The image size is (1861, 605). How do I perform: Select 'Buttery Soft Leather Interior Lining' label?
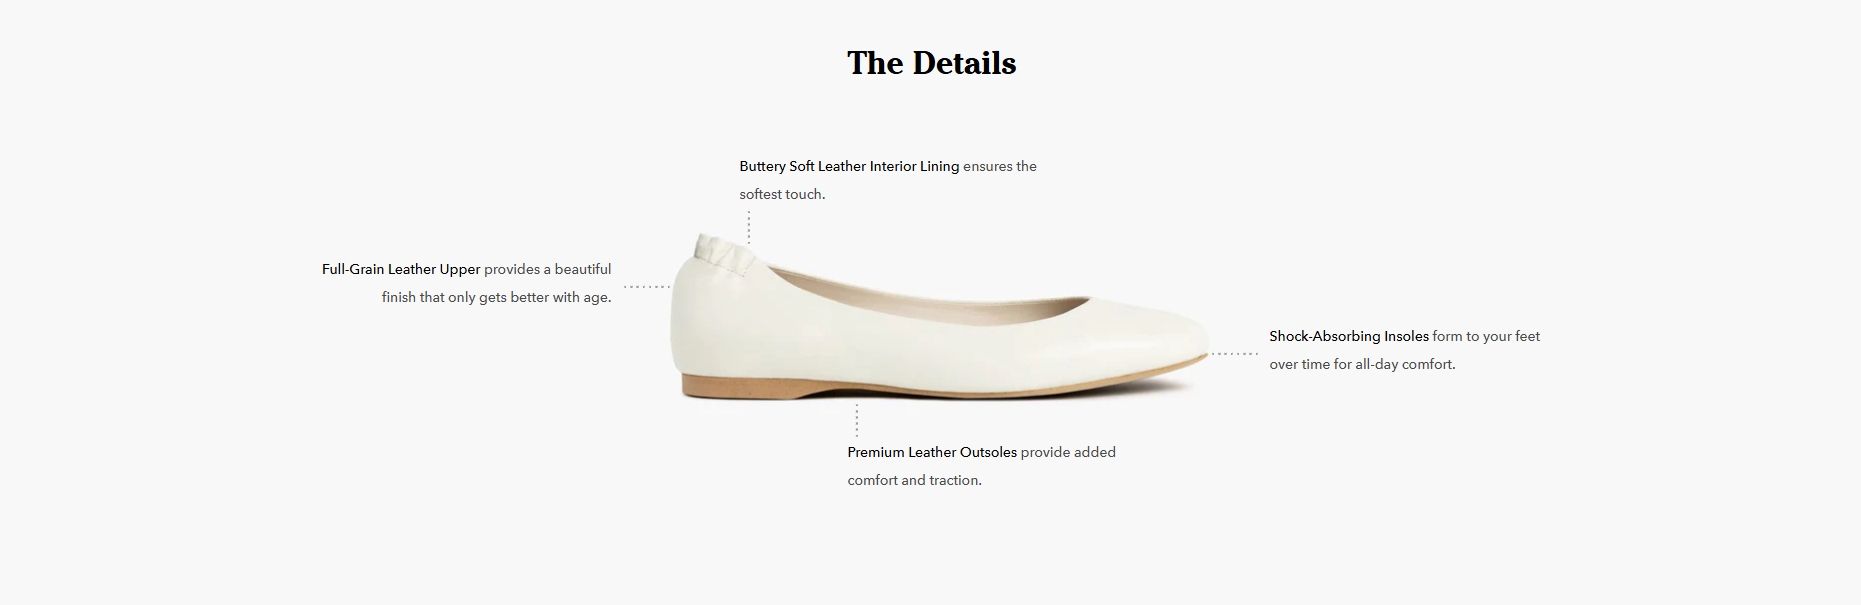pyautogui.click(x=849, y=166)
